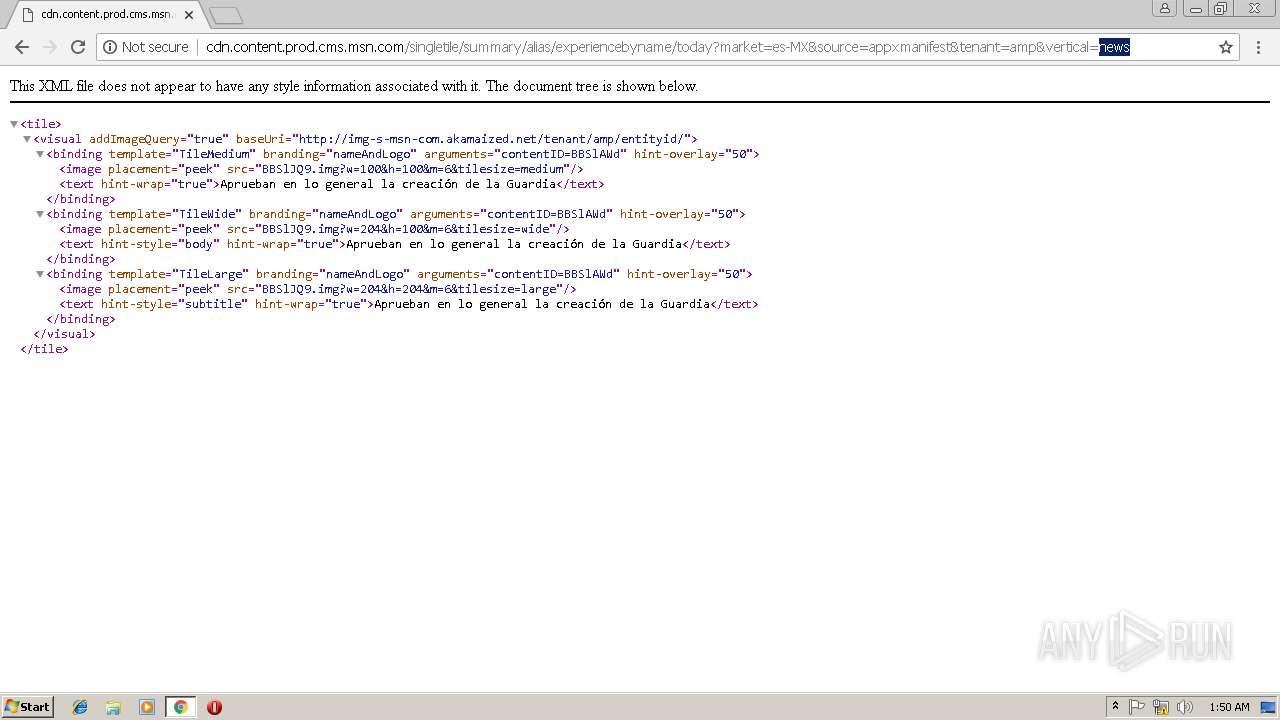
Task: Click the browser forward arrow
Action: point(50,47)
